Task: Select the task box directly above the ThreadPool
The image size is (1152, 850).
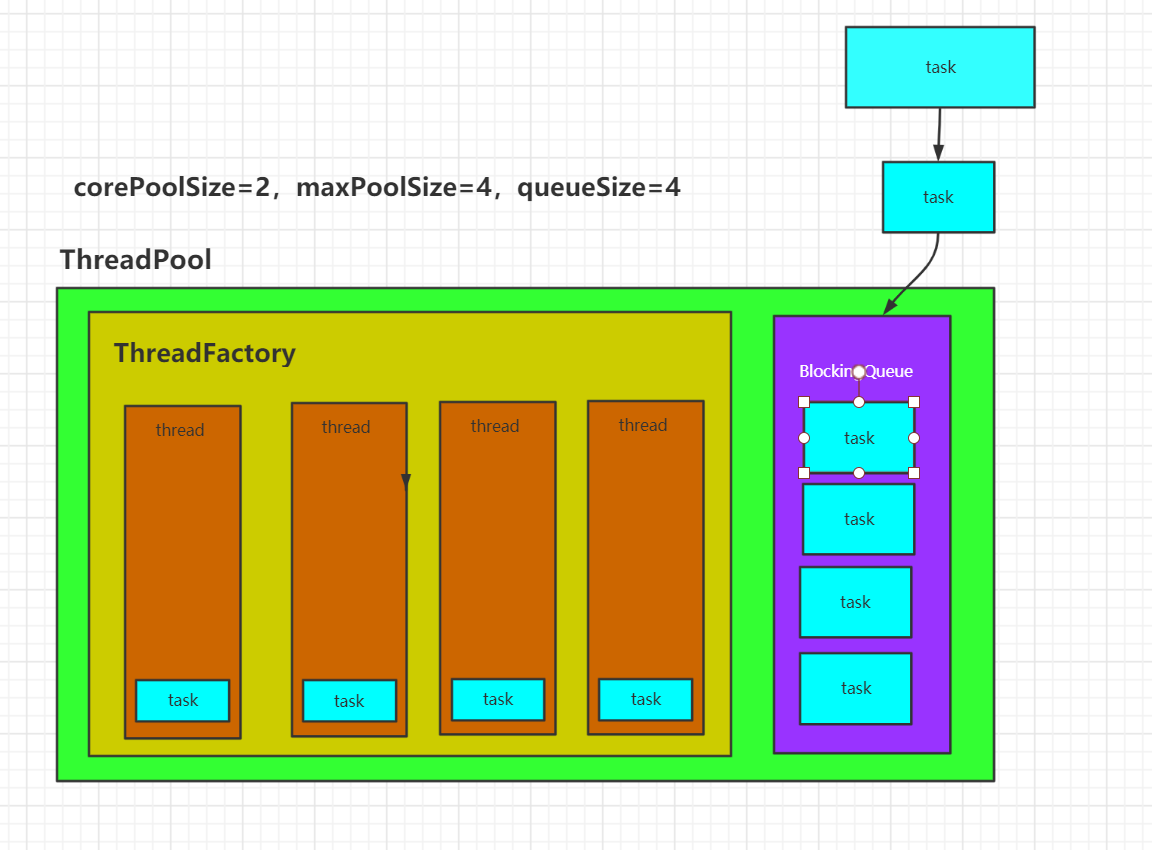Action: tap(938, 197)
